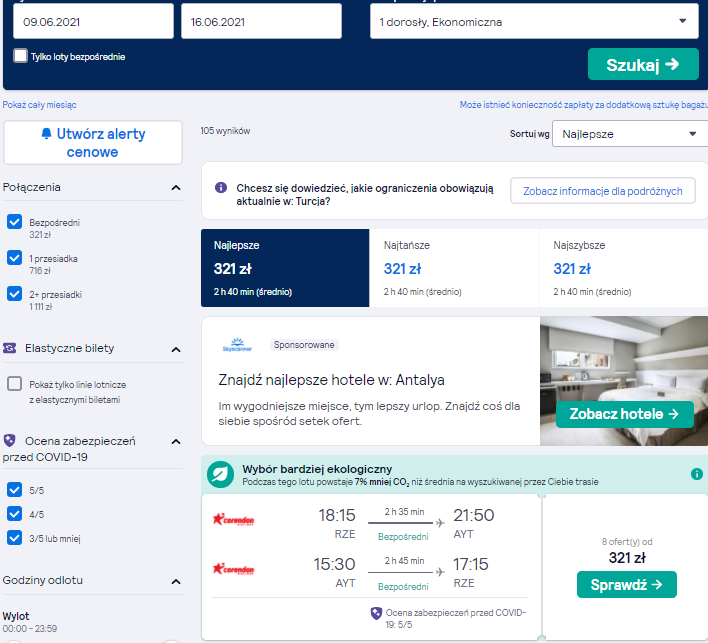This screenshot has width=708, height=643.
Task: Click Sprawdź button for 321 zł offer
Action: pos(627,585)
